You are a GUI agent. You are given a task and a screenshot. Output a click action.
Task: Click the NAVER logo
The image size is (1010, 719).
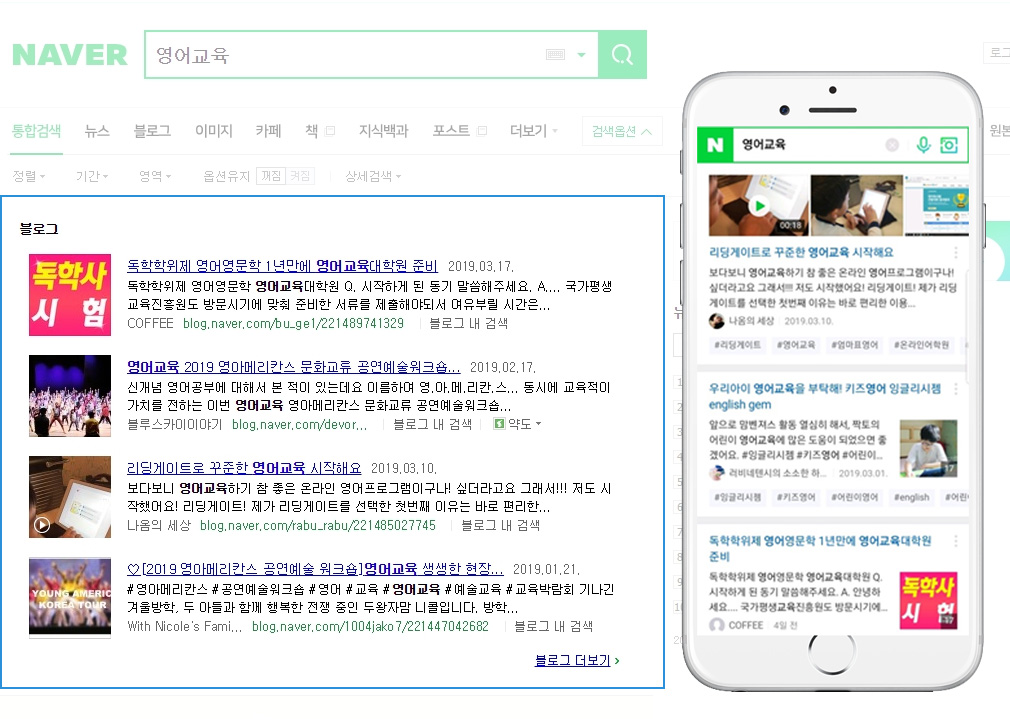[70, 55]
